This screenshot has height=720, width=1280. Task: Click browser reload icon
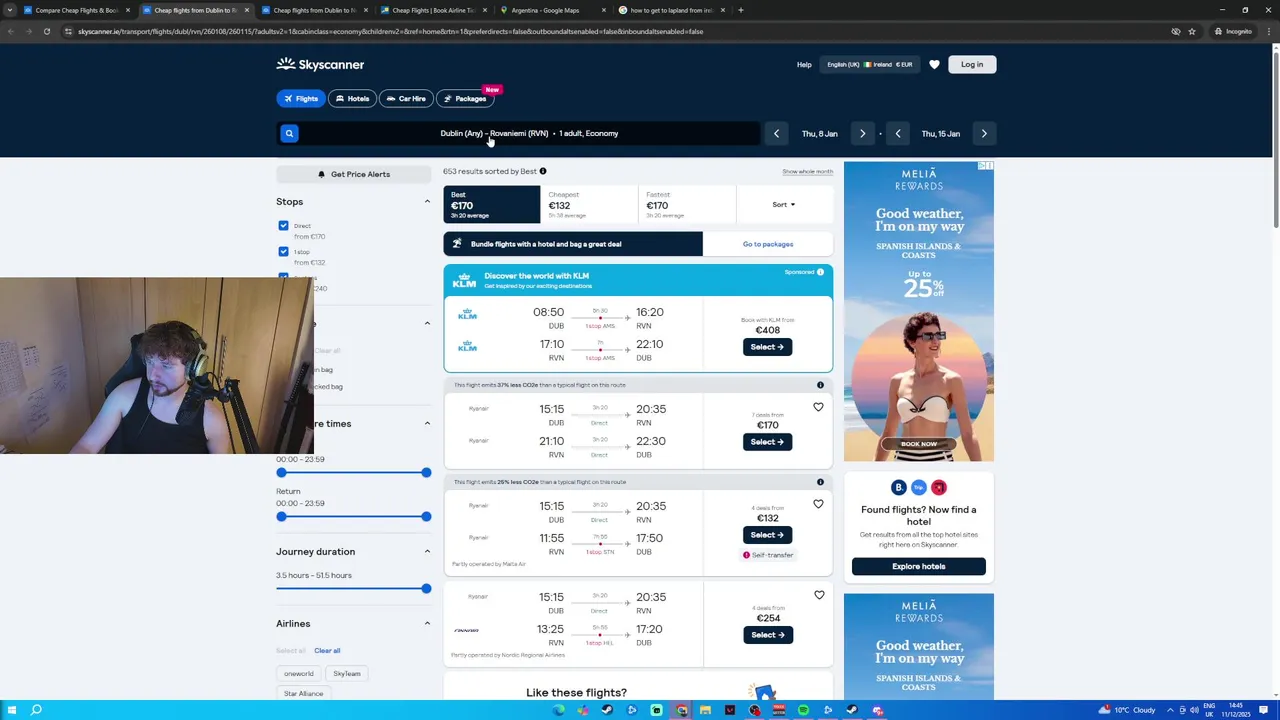[x=46, y=31]
